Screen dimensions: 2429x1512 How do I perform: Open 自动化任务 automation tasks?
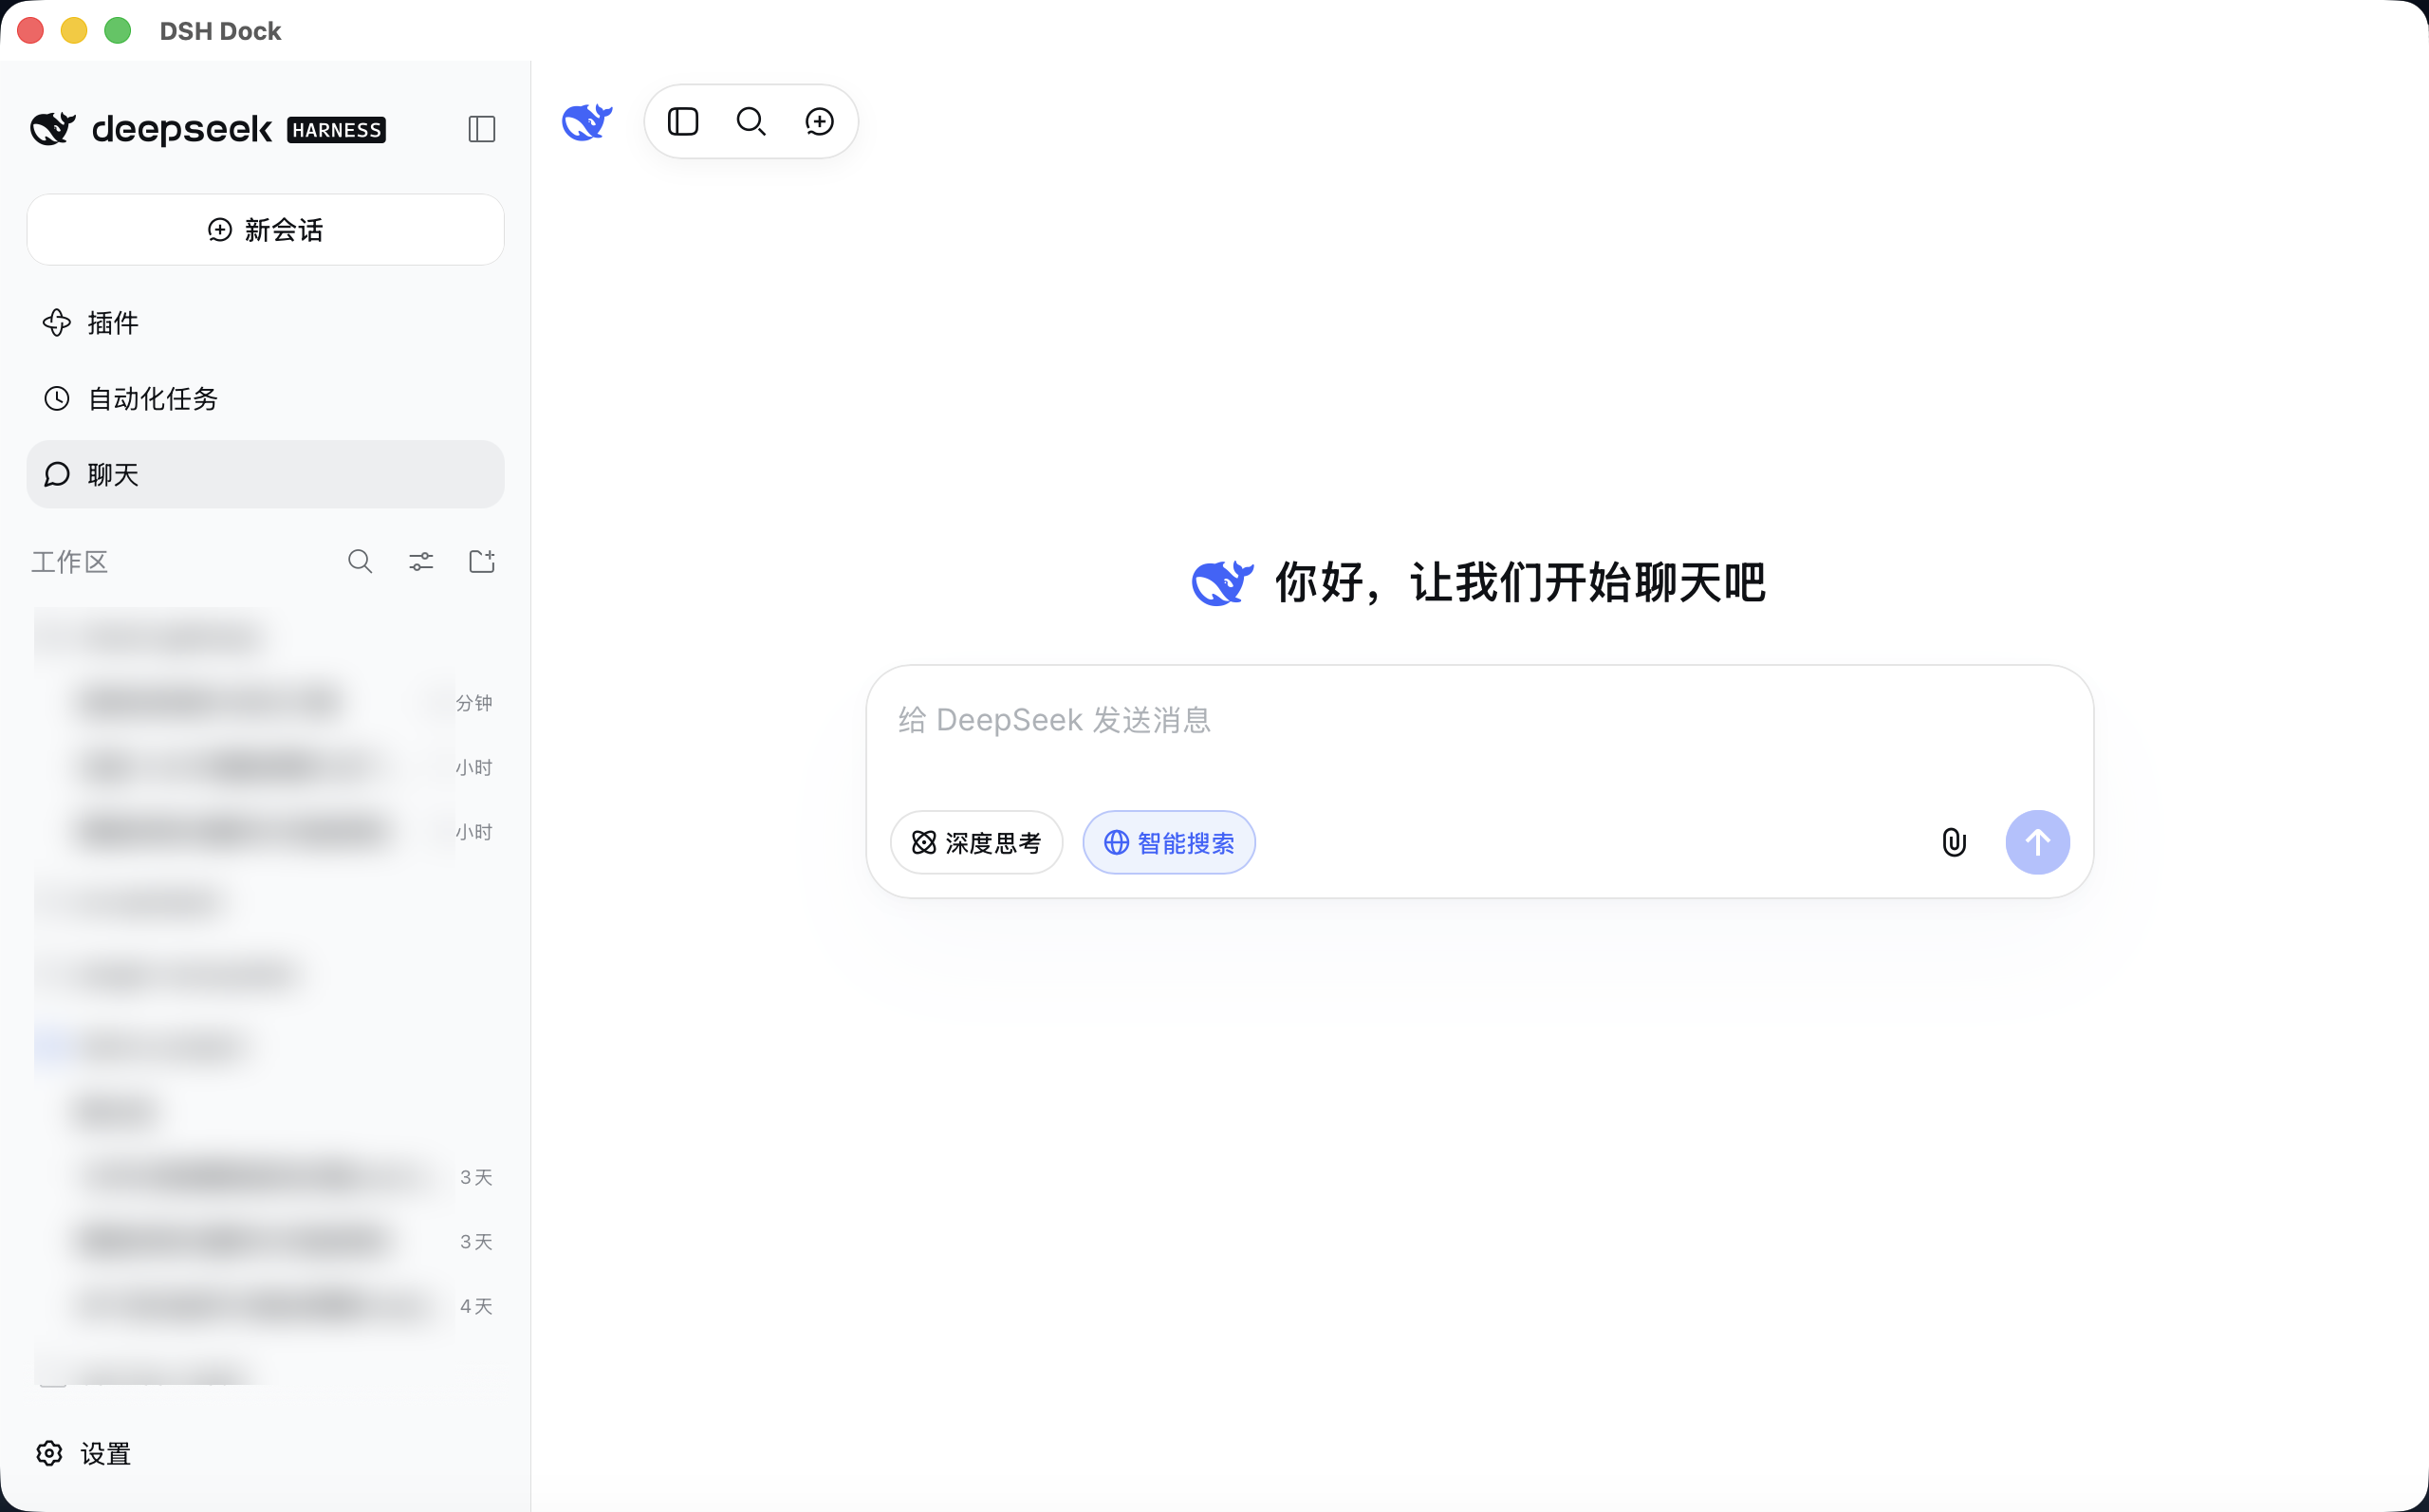(265, 399)
